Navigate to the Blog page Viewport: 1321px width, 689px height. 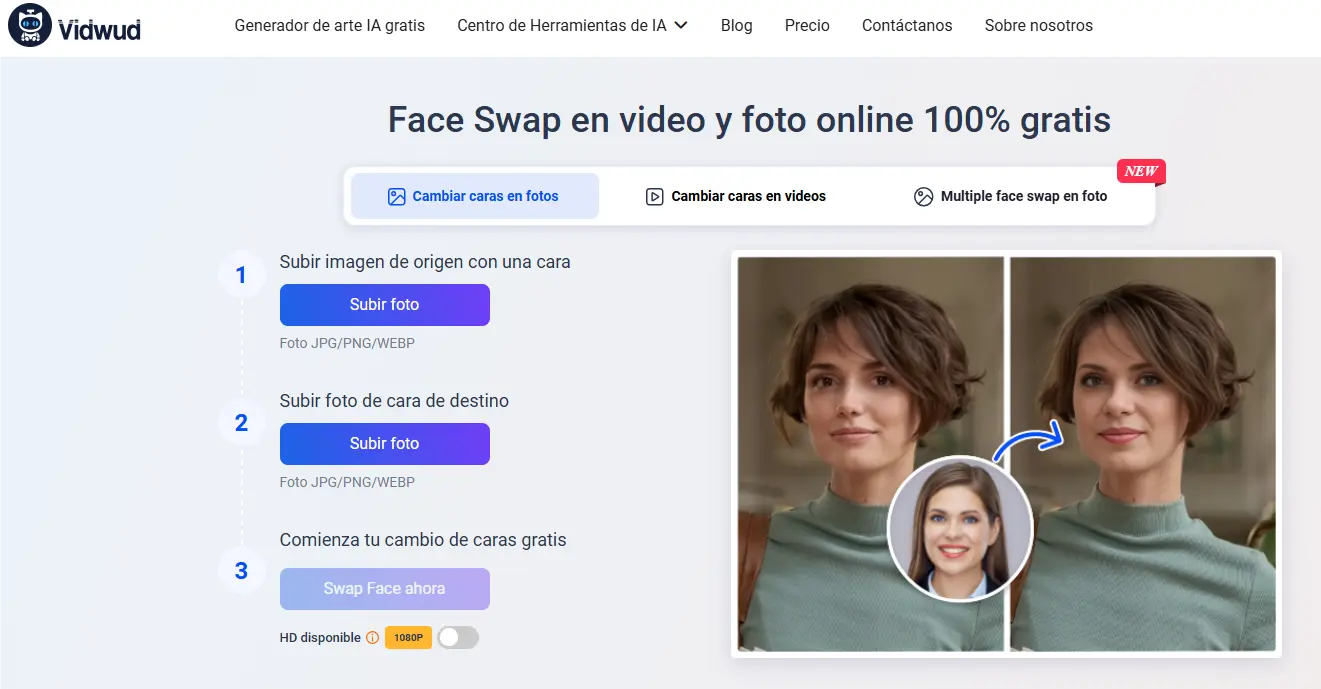[736, 25]
